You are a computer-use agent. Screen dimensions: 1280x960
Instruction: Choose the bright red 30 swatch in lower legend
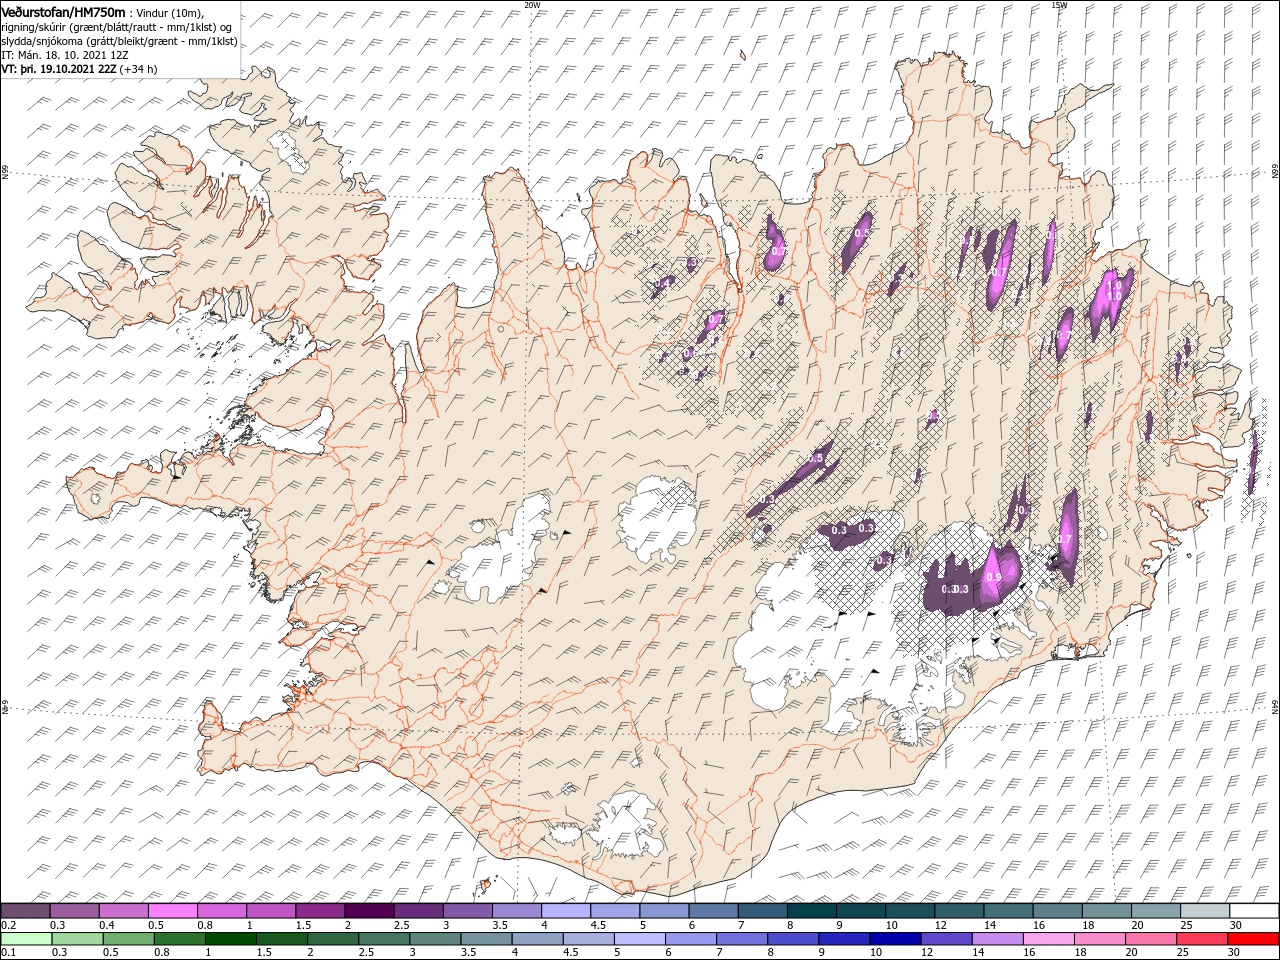pyautogui.click(x=1254, y=938)
